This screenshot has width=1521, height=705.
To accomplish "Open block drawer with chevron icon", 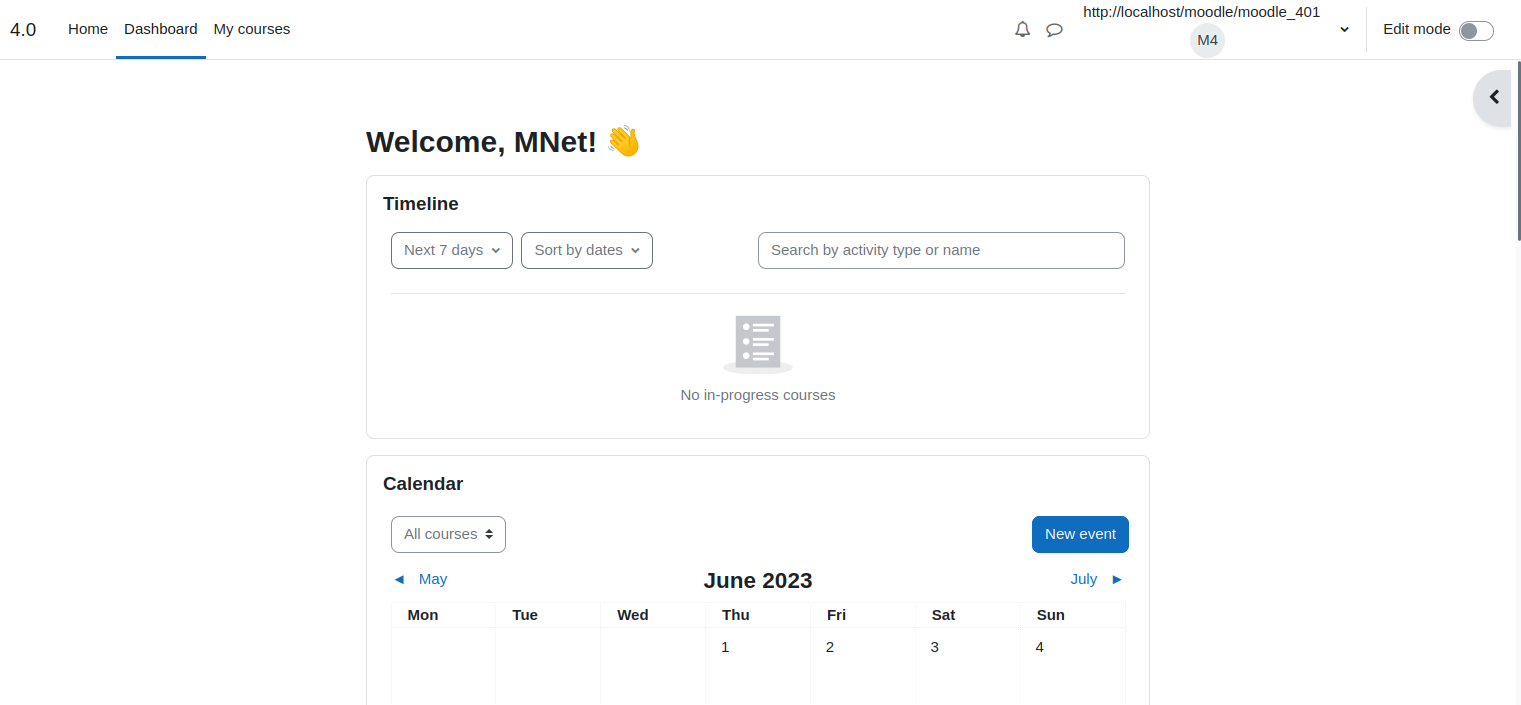I will tap(1494, 97).
